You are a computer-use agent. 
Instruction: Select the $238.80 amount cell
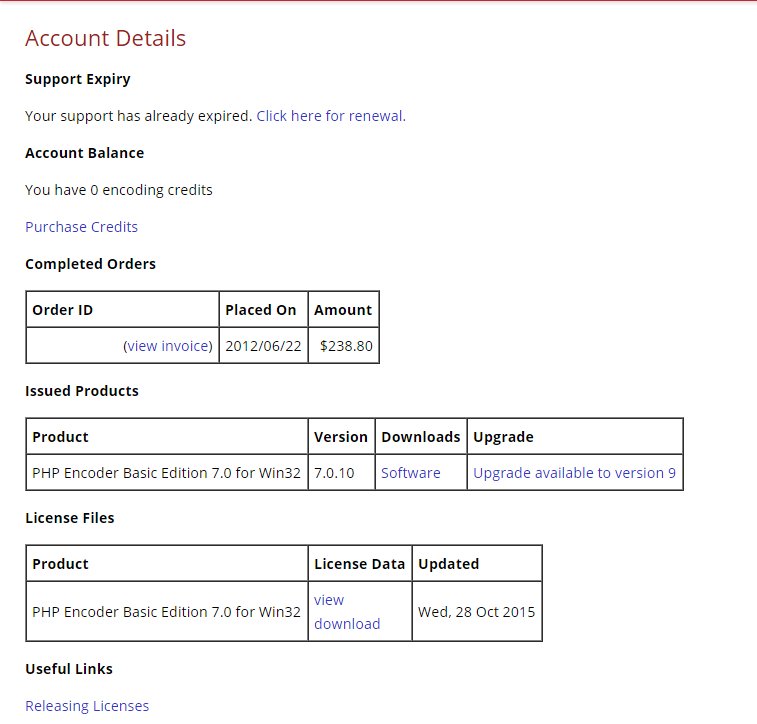coord(346,346)
